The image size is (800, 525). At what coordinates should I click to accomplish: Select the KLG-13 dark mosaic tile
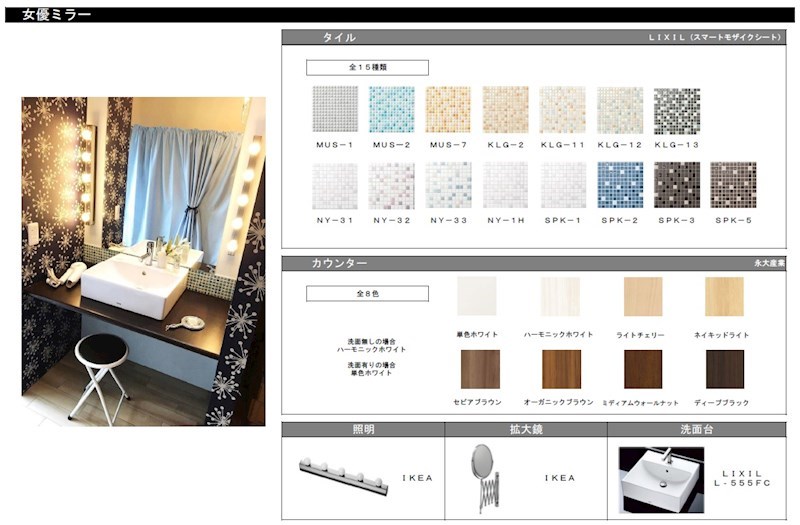tap(676, 110)
